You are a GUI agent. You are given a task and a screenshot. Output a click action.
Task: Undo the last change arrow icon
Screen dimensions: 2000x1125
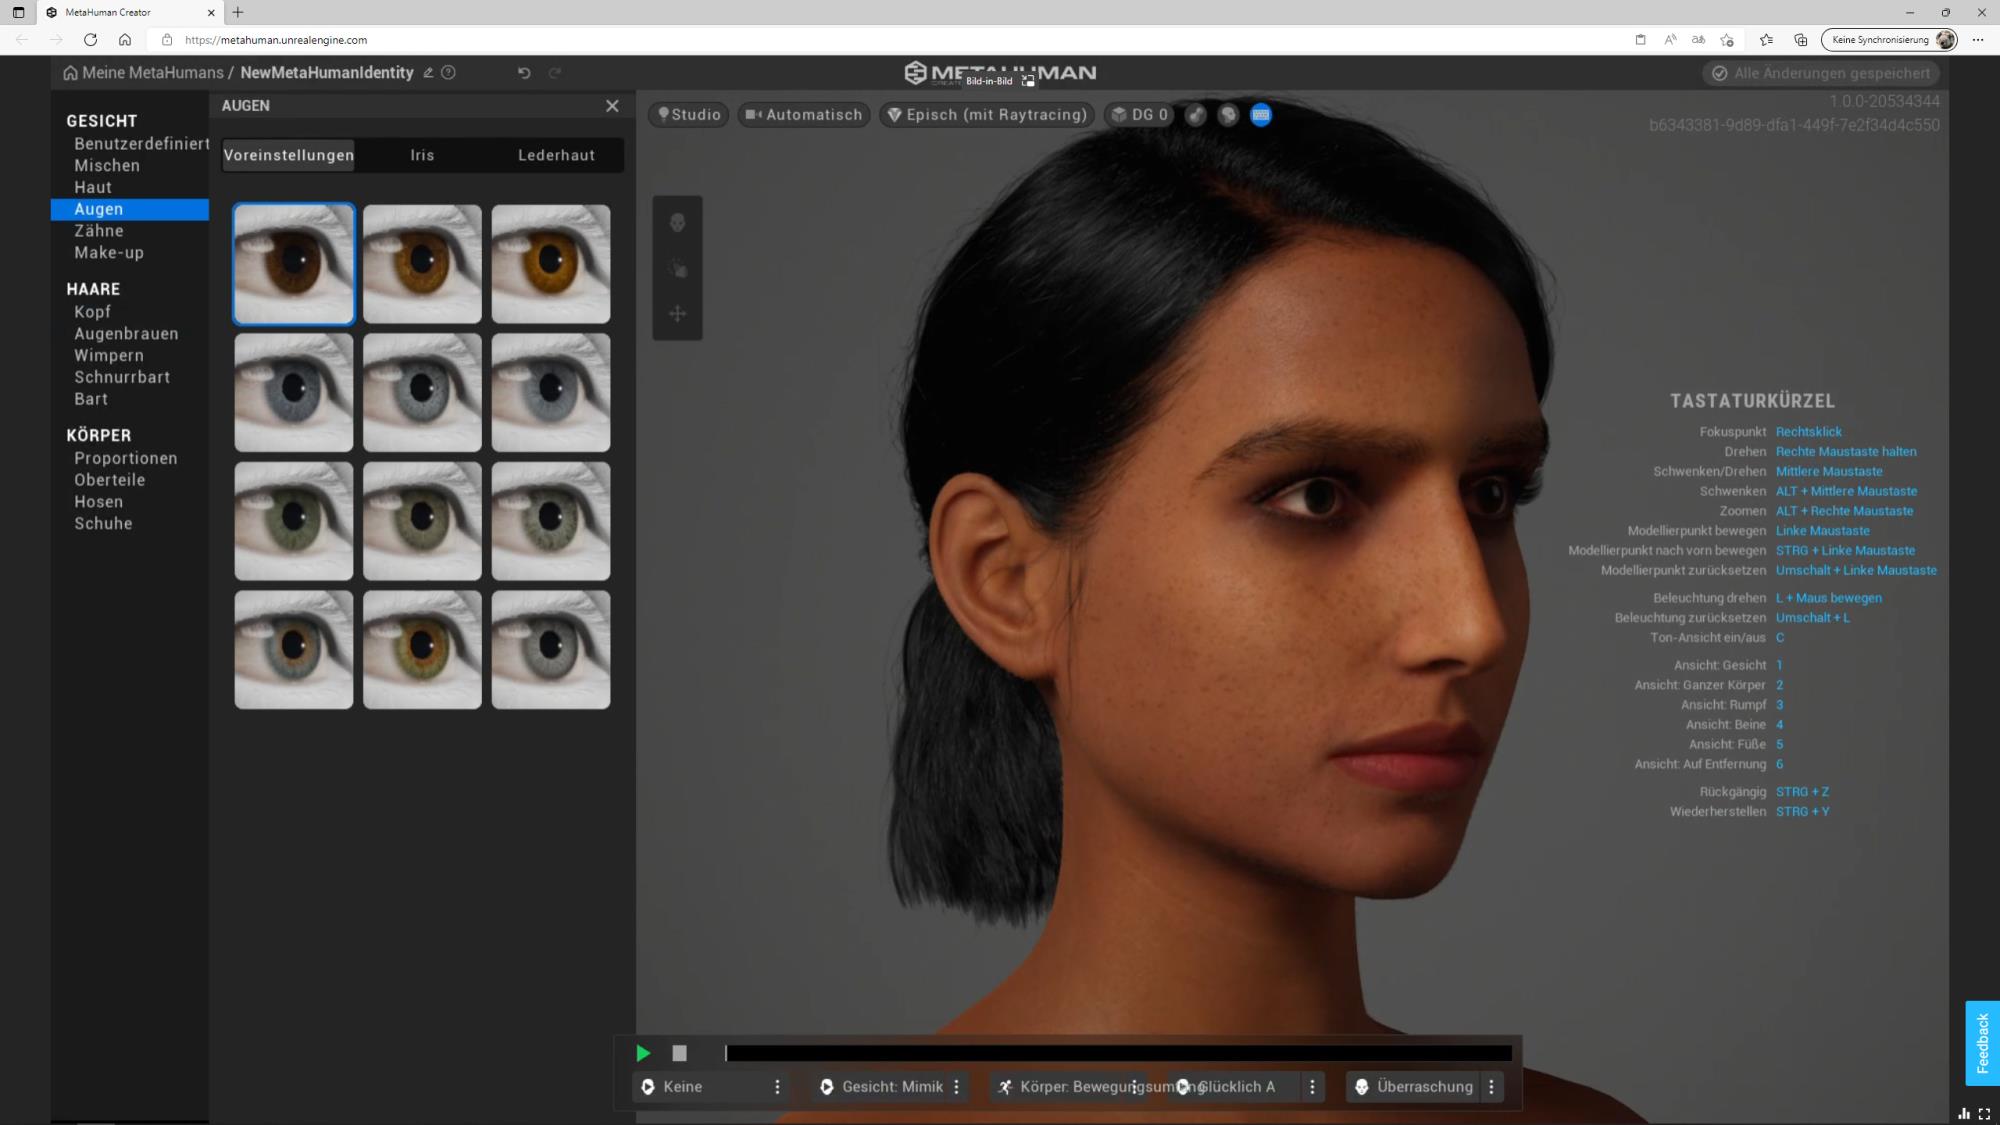[523, 73]
